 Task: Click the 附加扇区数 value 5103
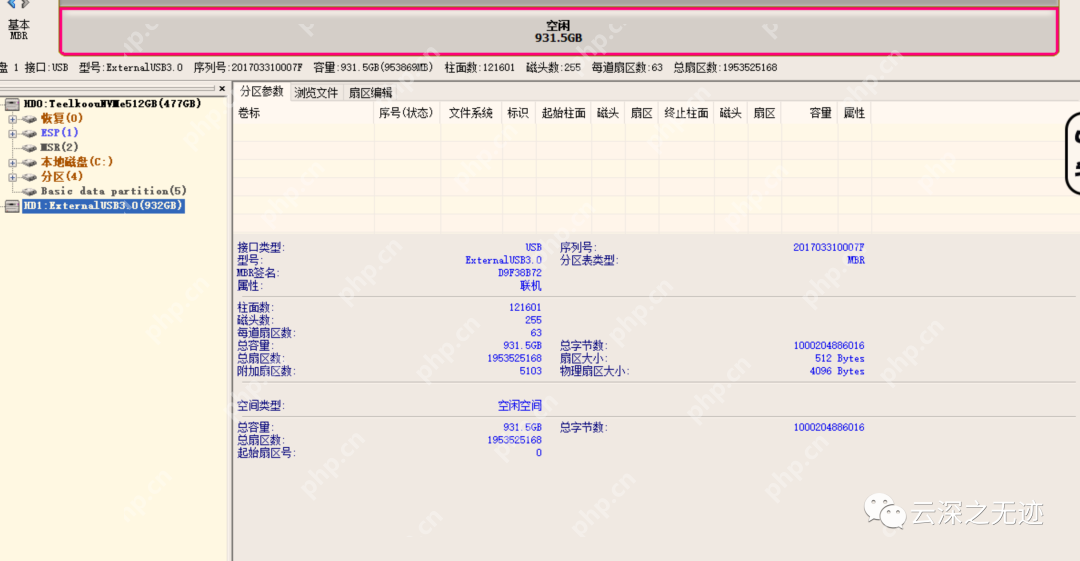530,371
